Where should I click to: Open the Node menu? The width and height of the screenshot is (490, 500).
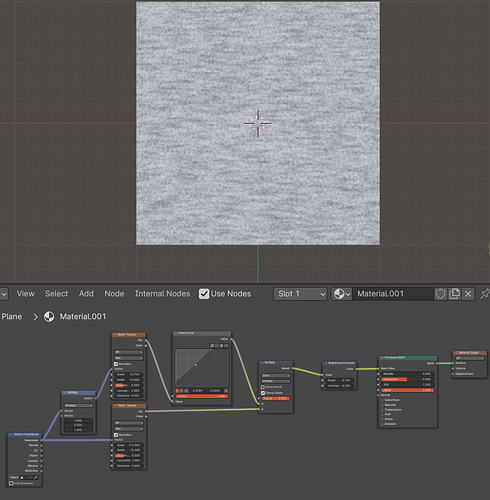click(x=114, y=294)
